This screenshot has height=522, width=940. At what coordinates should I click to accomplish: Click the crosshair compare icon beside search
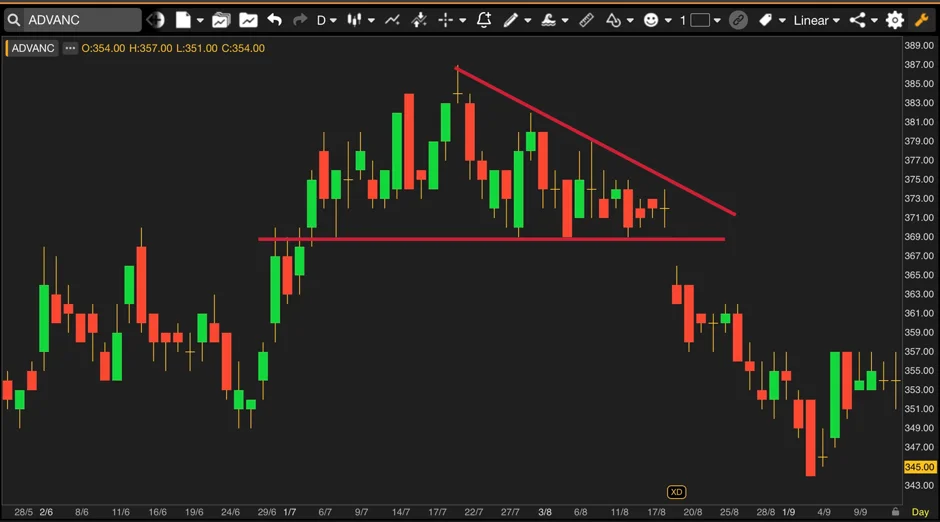[x=155, y=20]
